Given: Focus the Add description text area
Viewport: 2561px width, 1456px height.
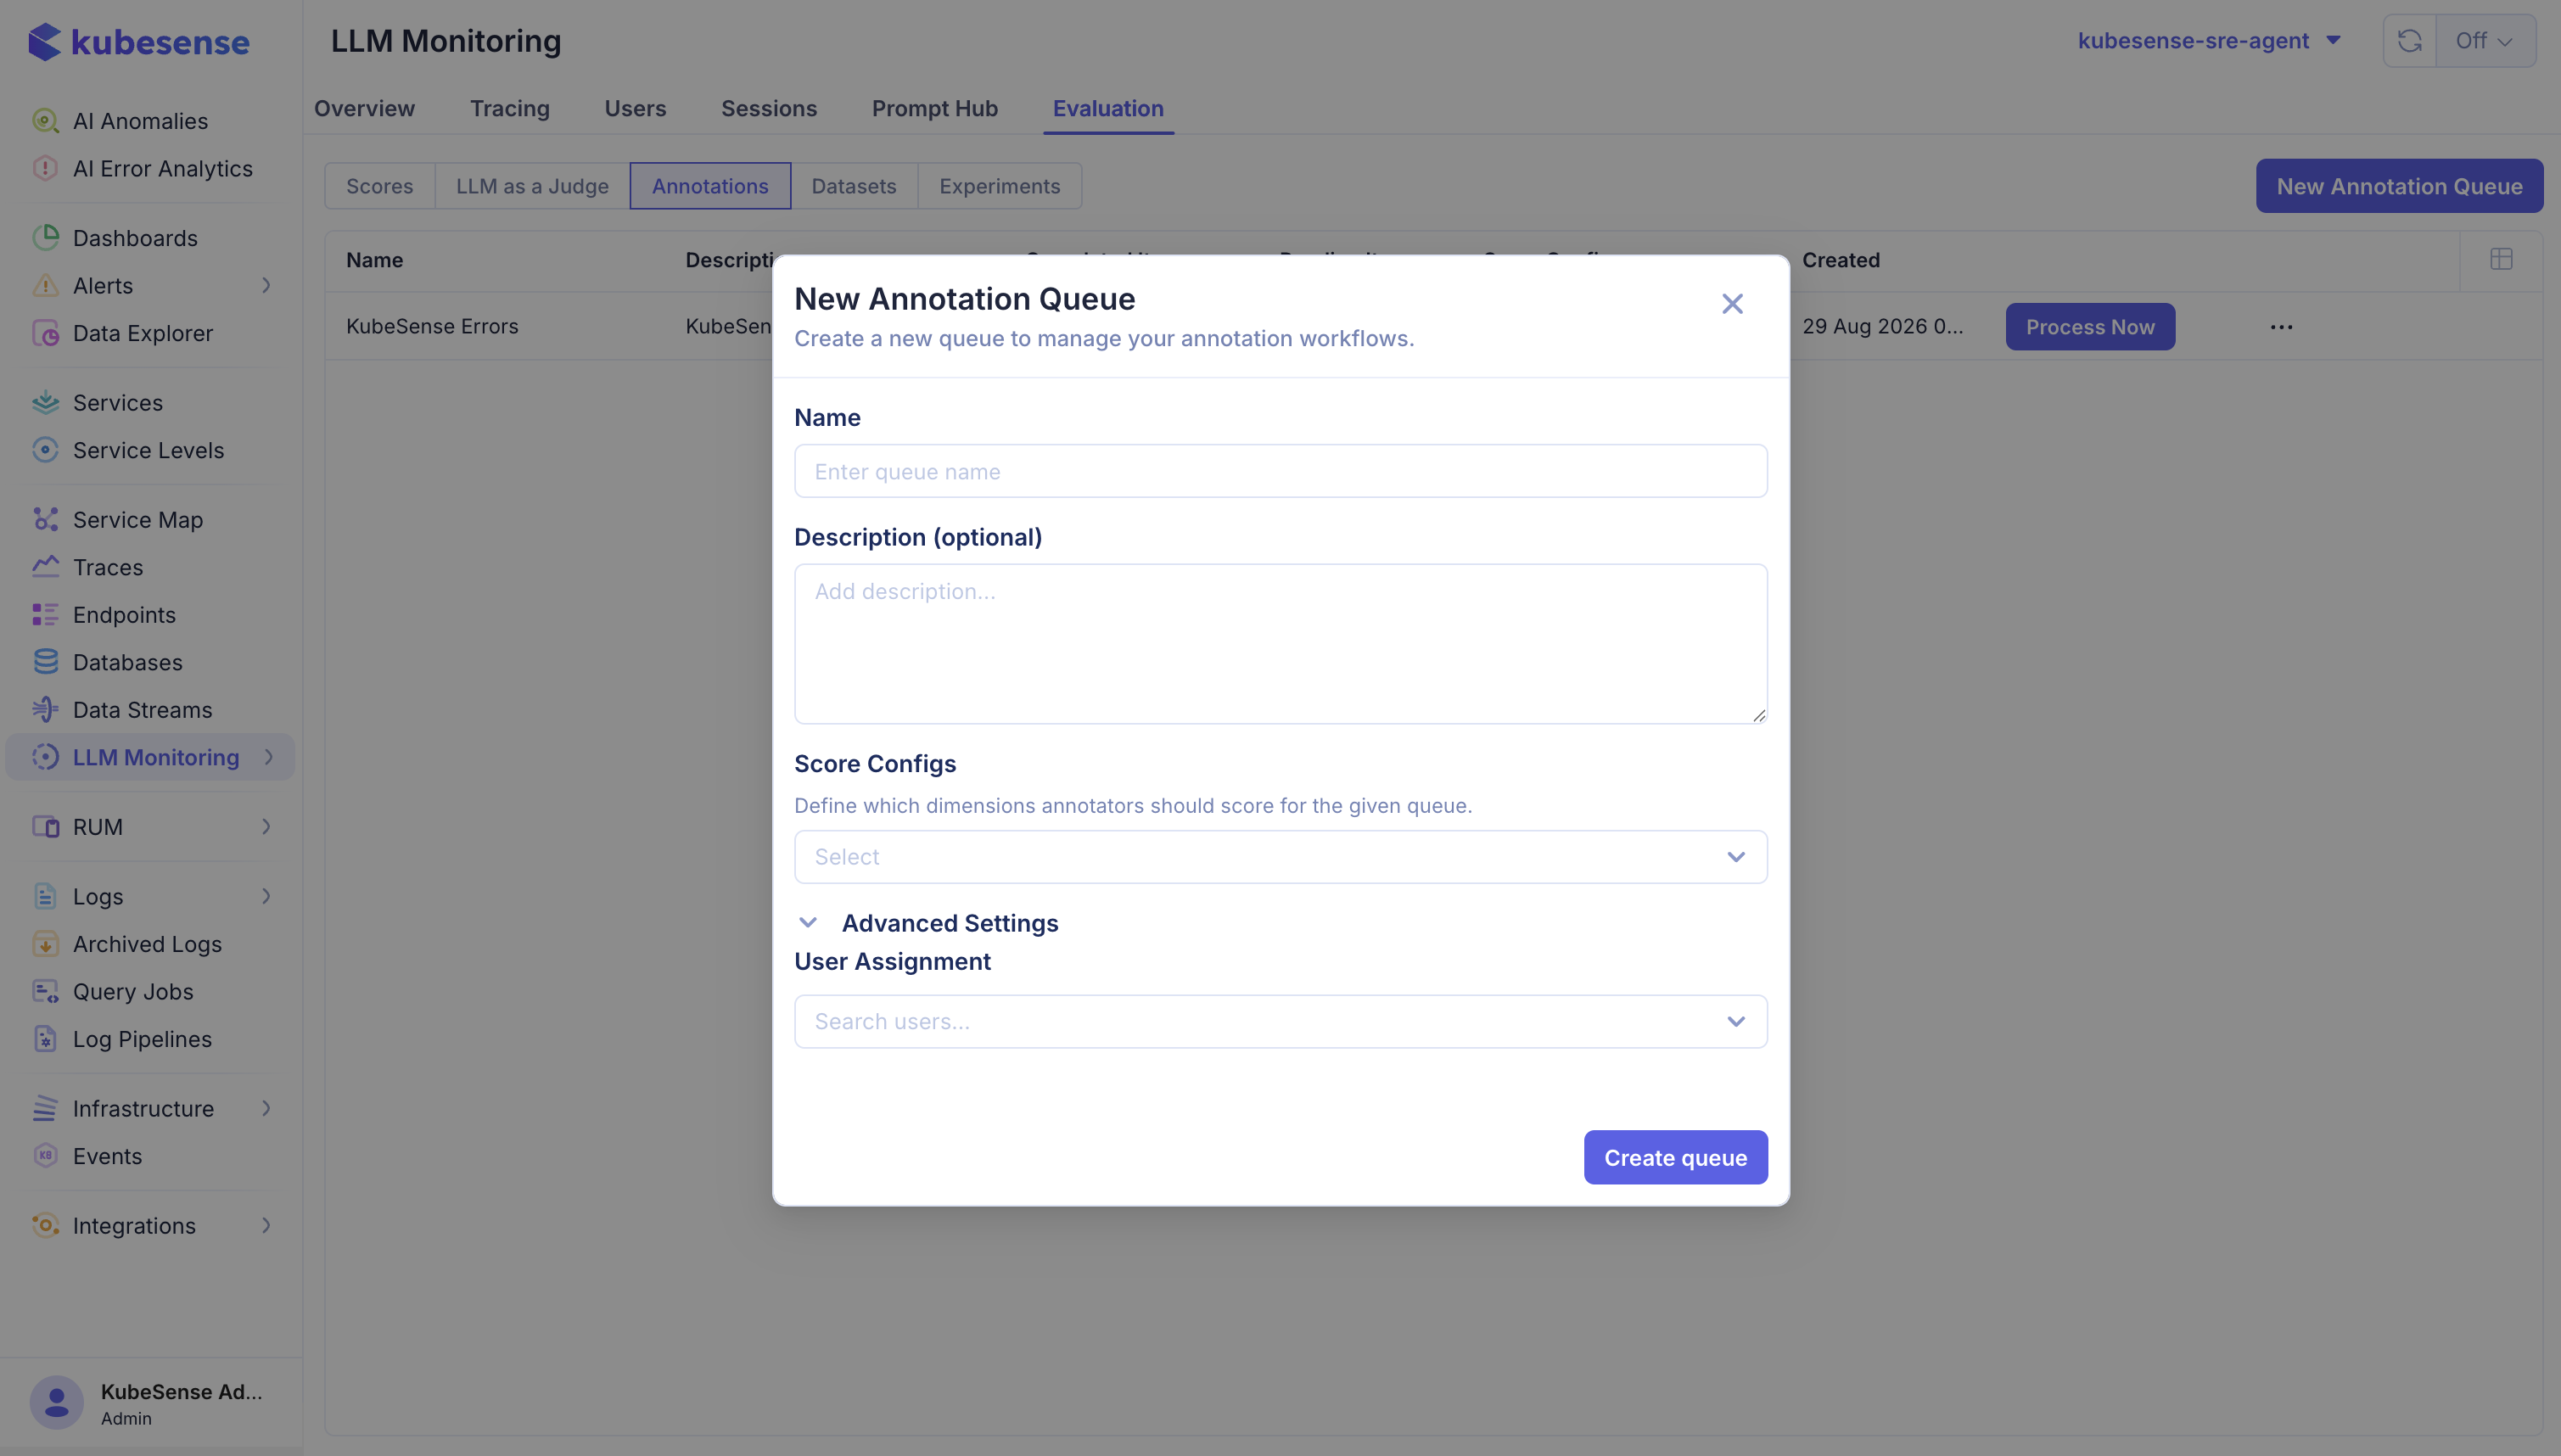Looking at the screenshot, I should coord(1280,644).
